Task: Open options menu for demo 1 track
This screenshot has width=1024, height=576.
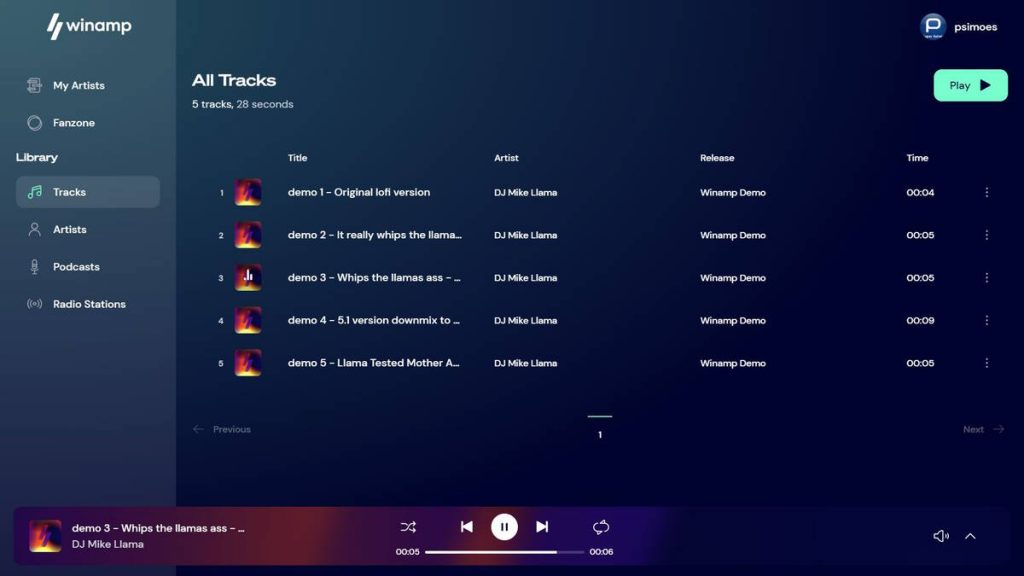Action: [x=986, y=192]
